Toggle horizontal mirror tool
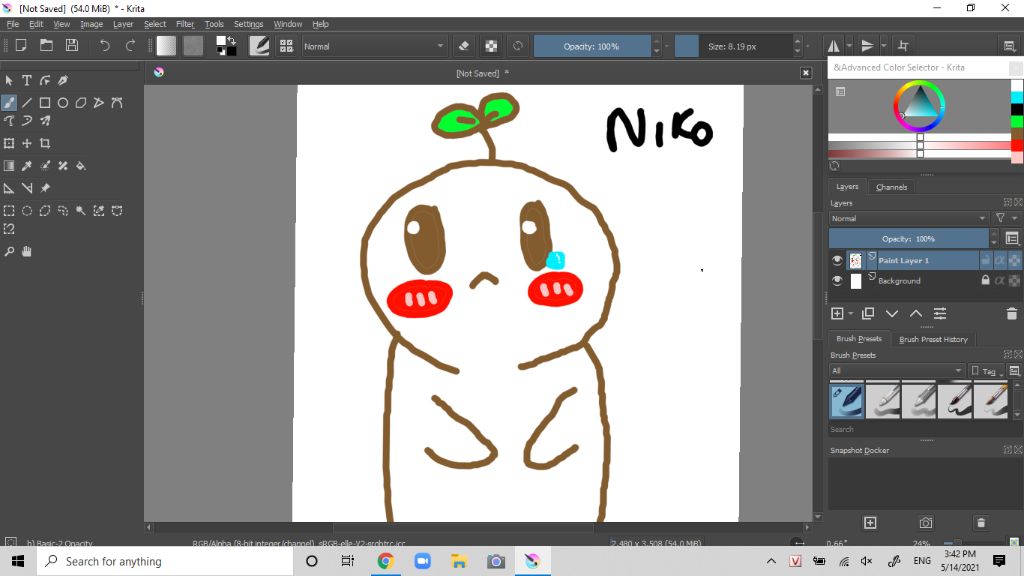Image resolution: width=1024 pixels, height=576 pixels. pyautogui.click(x=834, y=46)
